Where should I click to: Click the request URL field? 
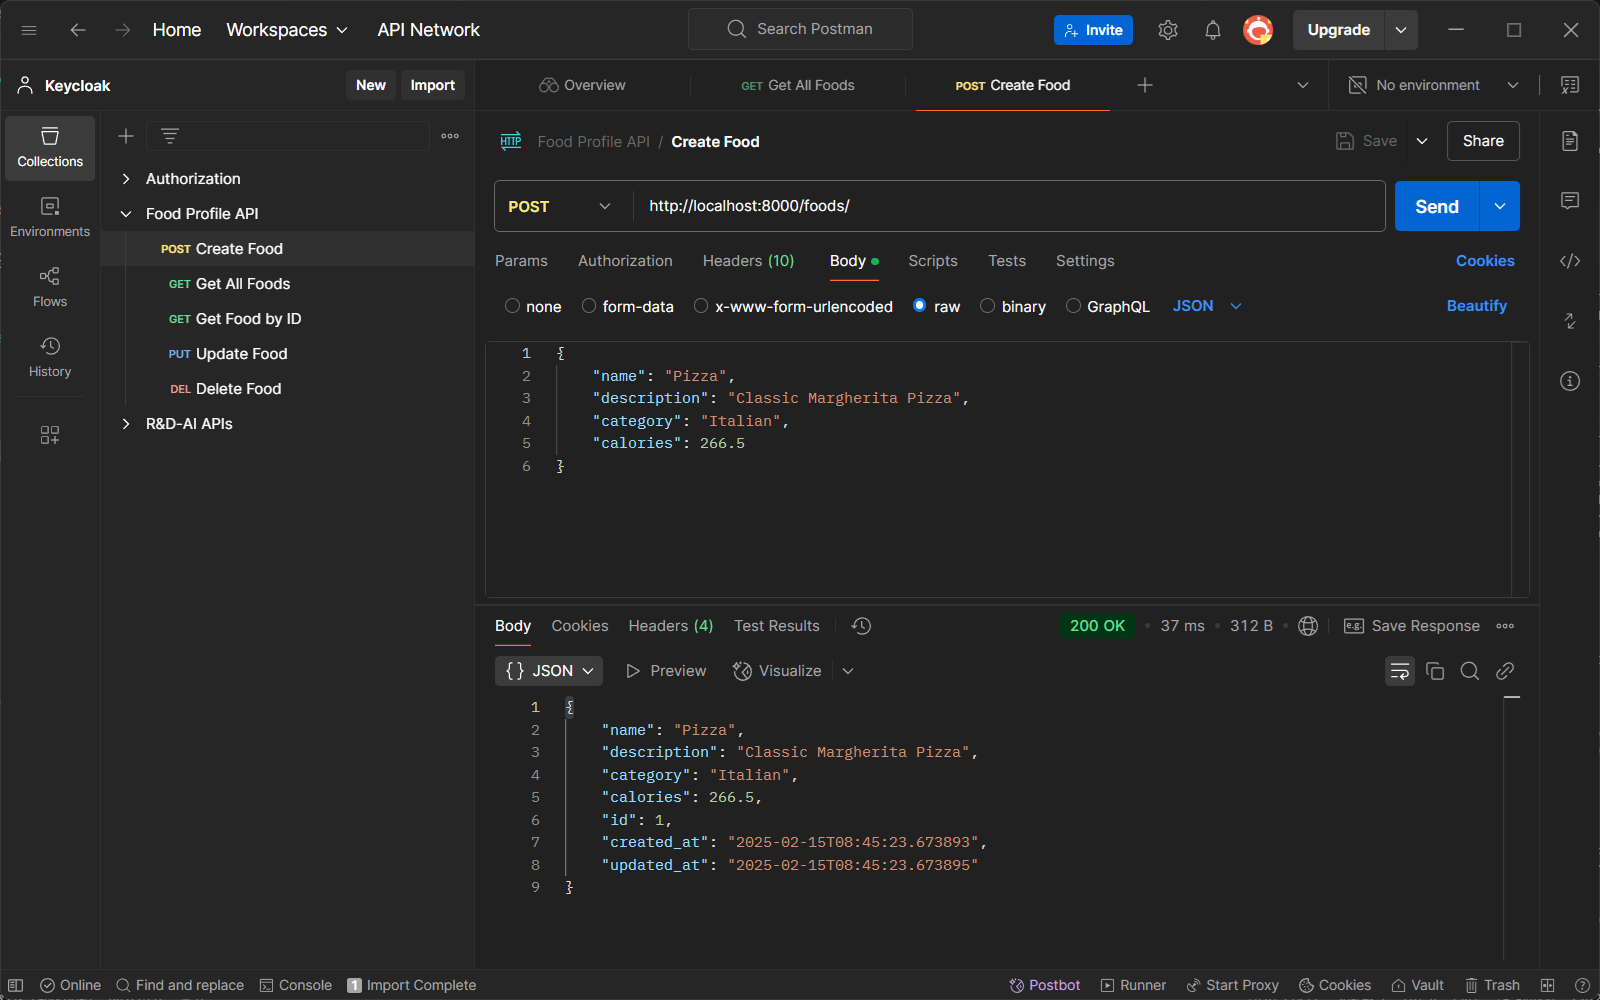coord(1009,206)
